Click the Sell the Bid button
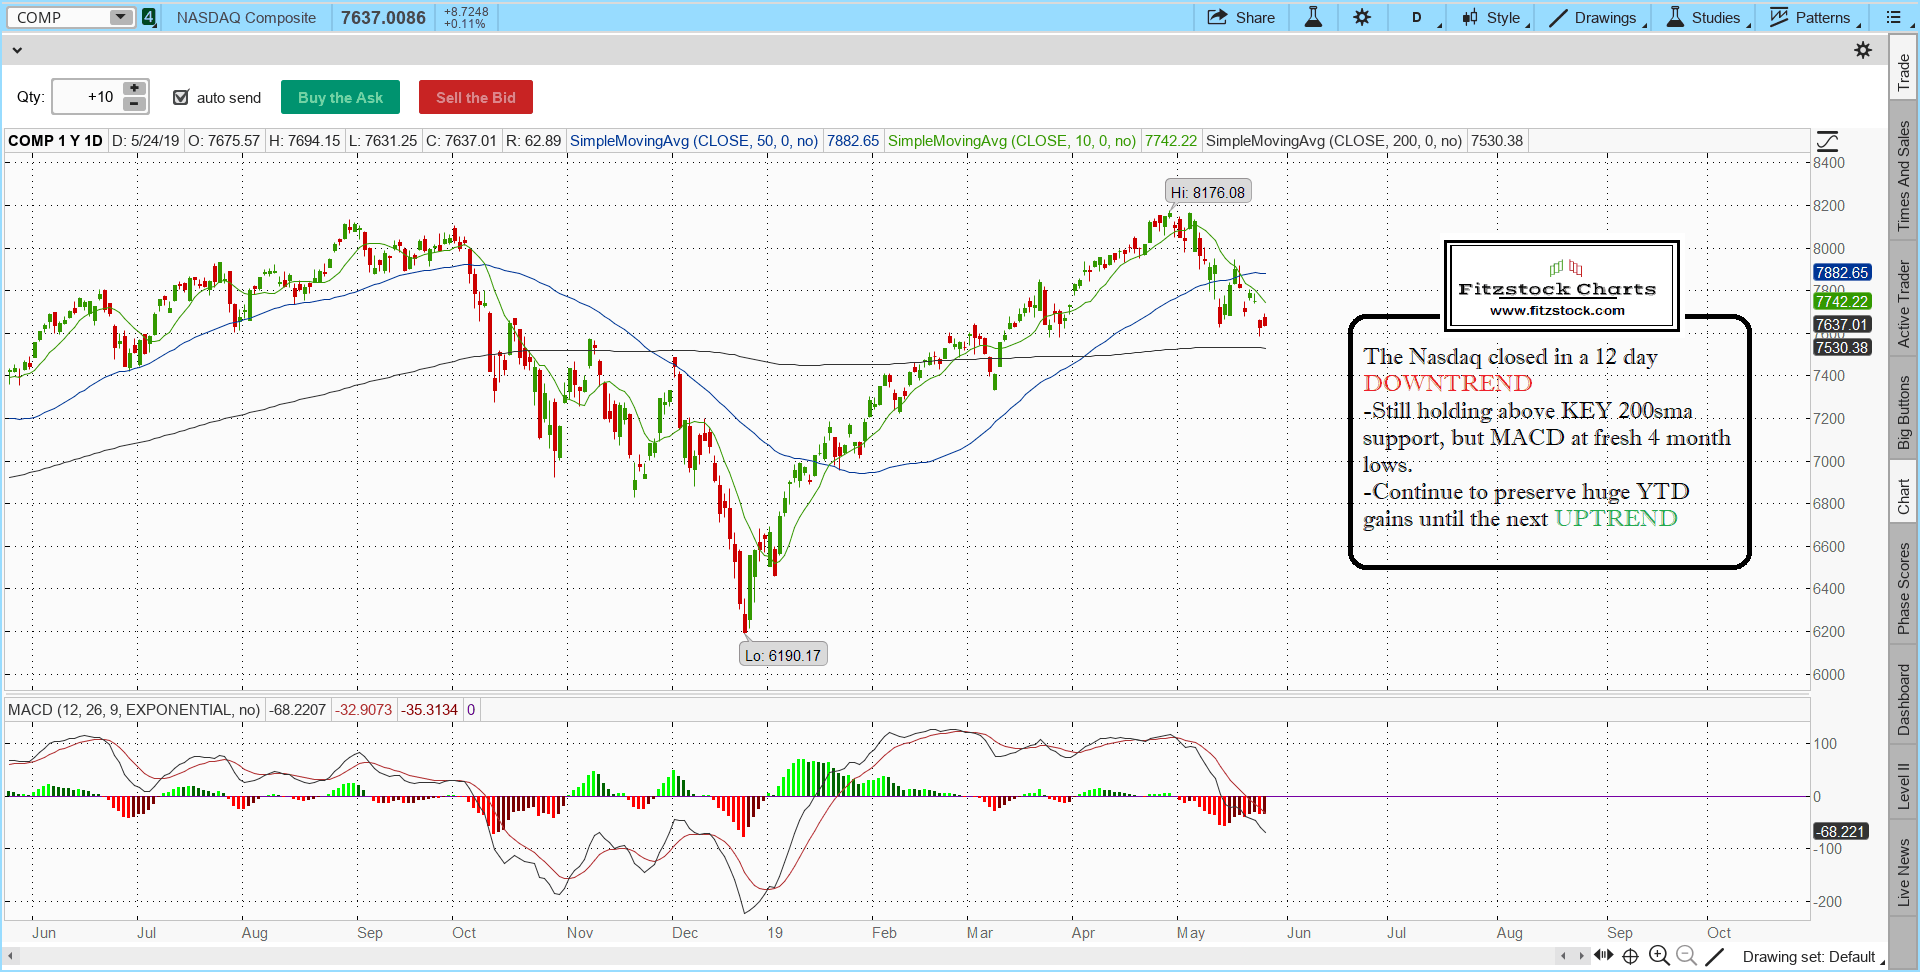1920x972 pixels. [475, 97]
